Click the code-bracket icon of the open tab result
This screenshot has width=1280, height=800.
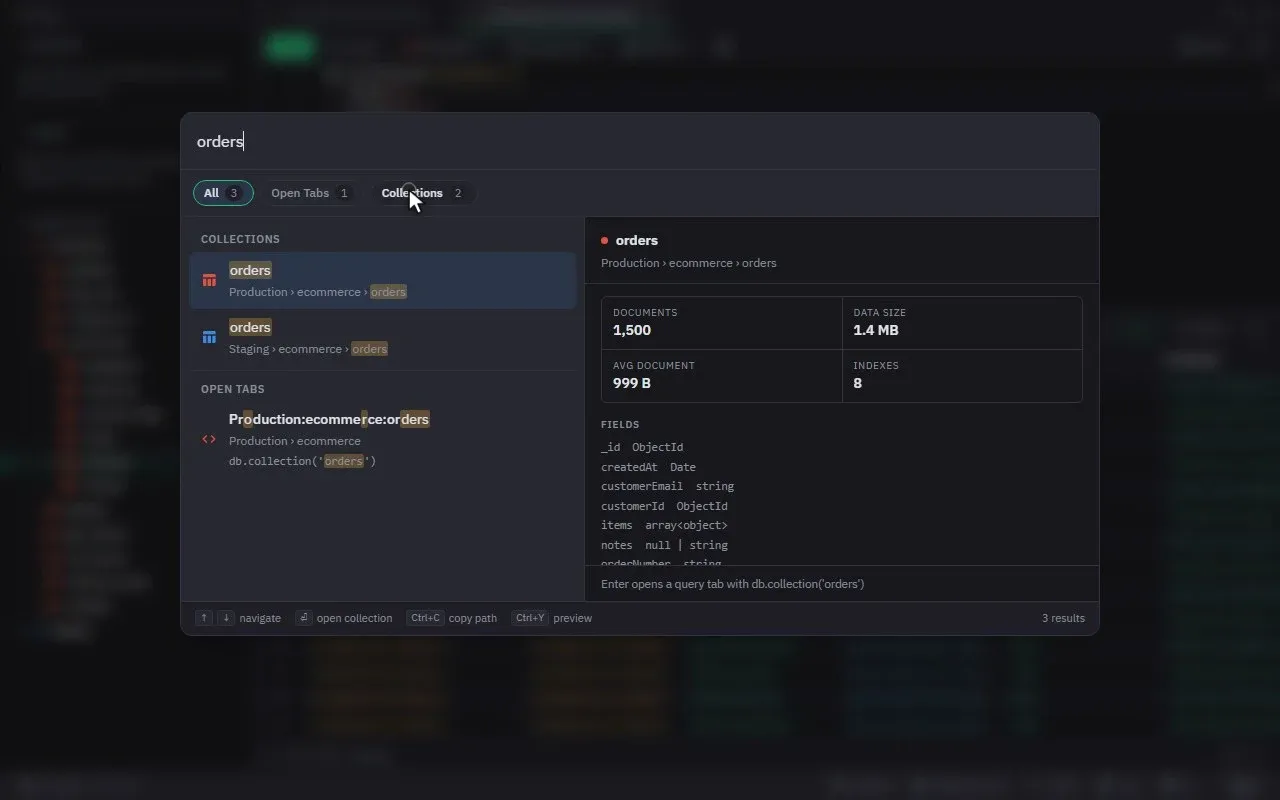point(209,439)
